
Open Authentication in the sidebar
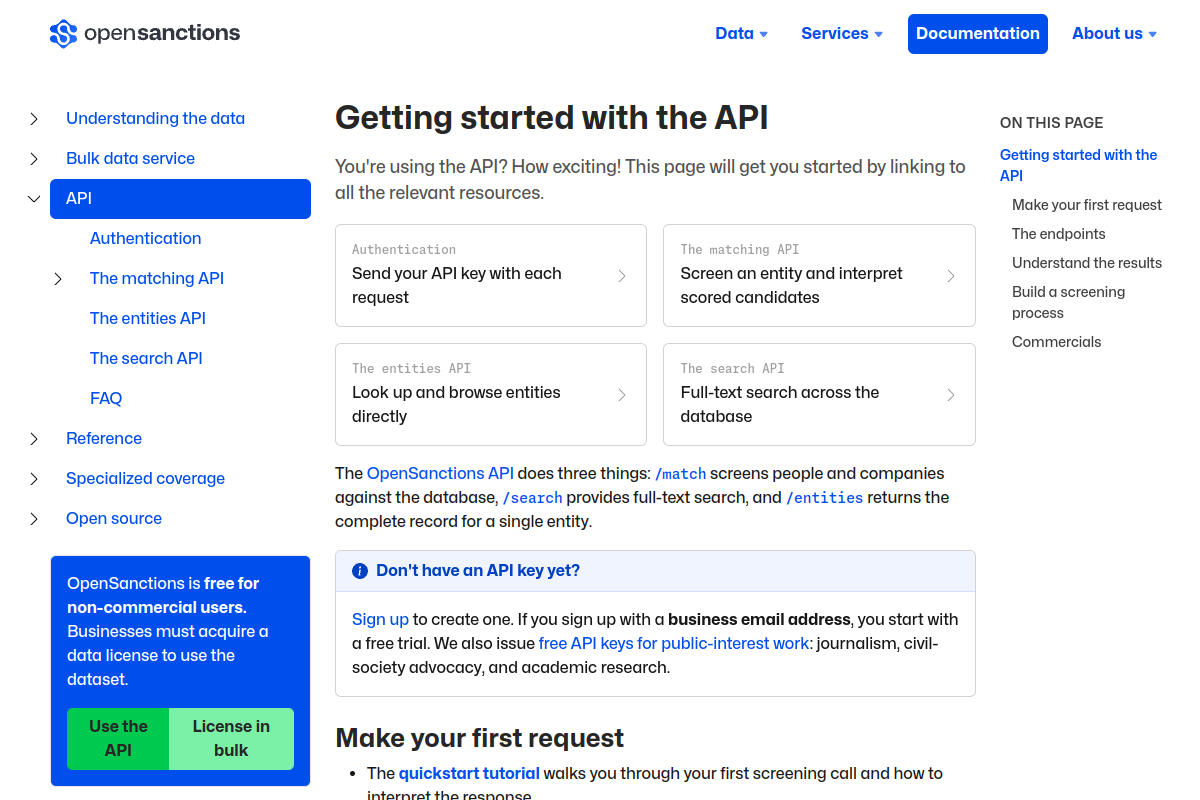(x=146, y=239)
